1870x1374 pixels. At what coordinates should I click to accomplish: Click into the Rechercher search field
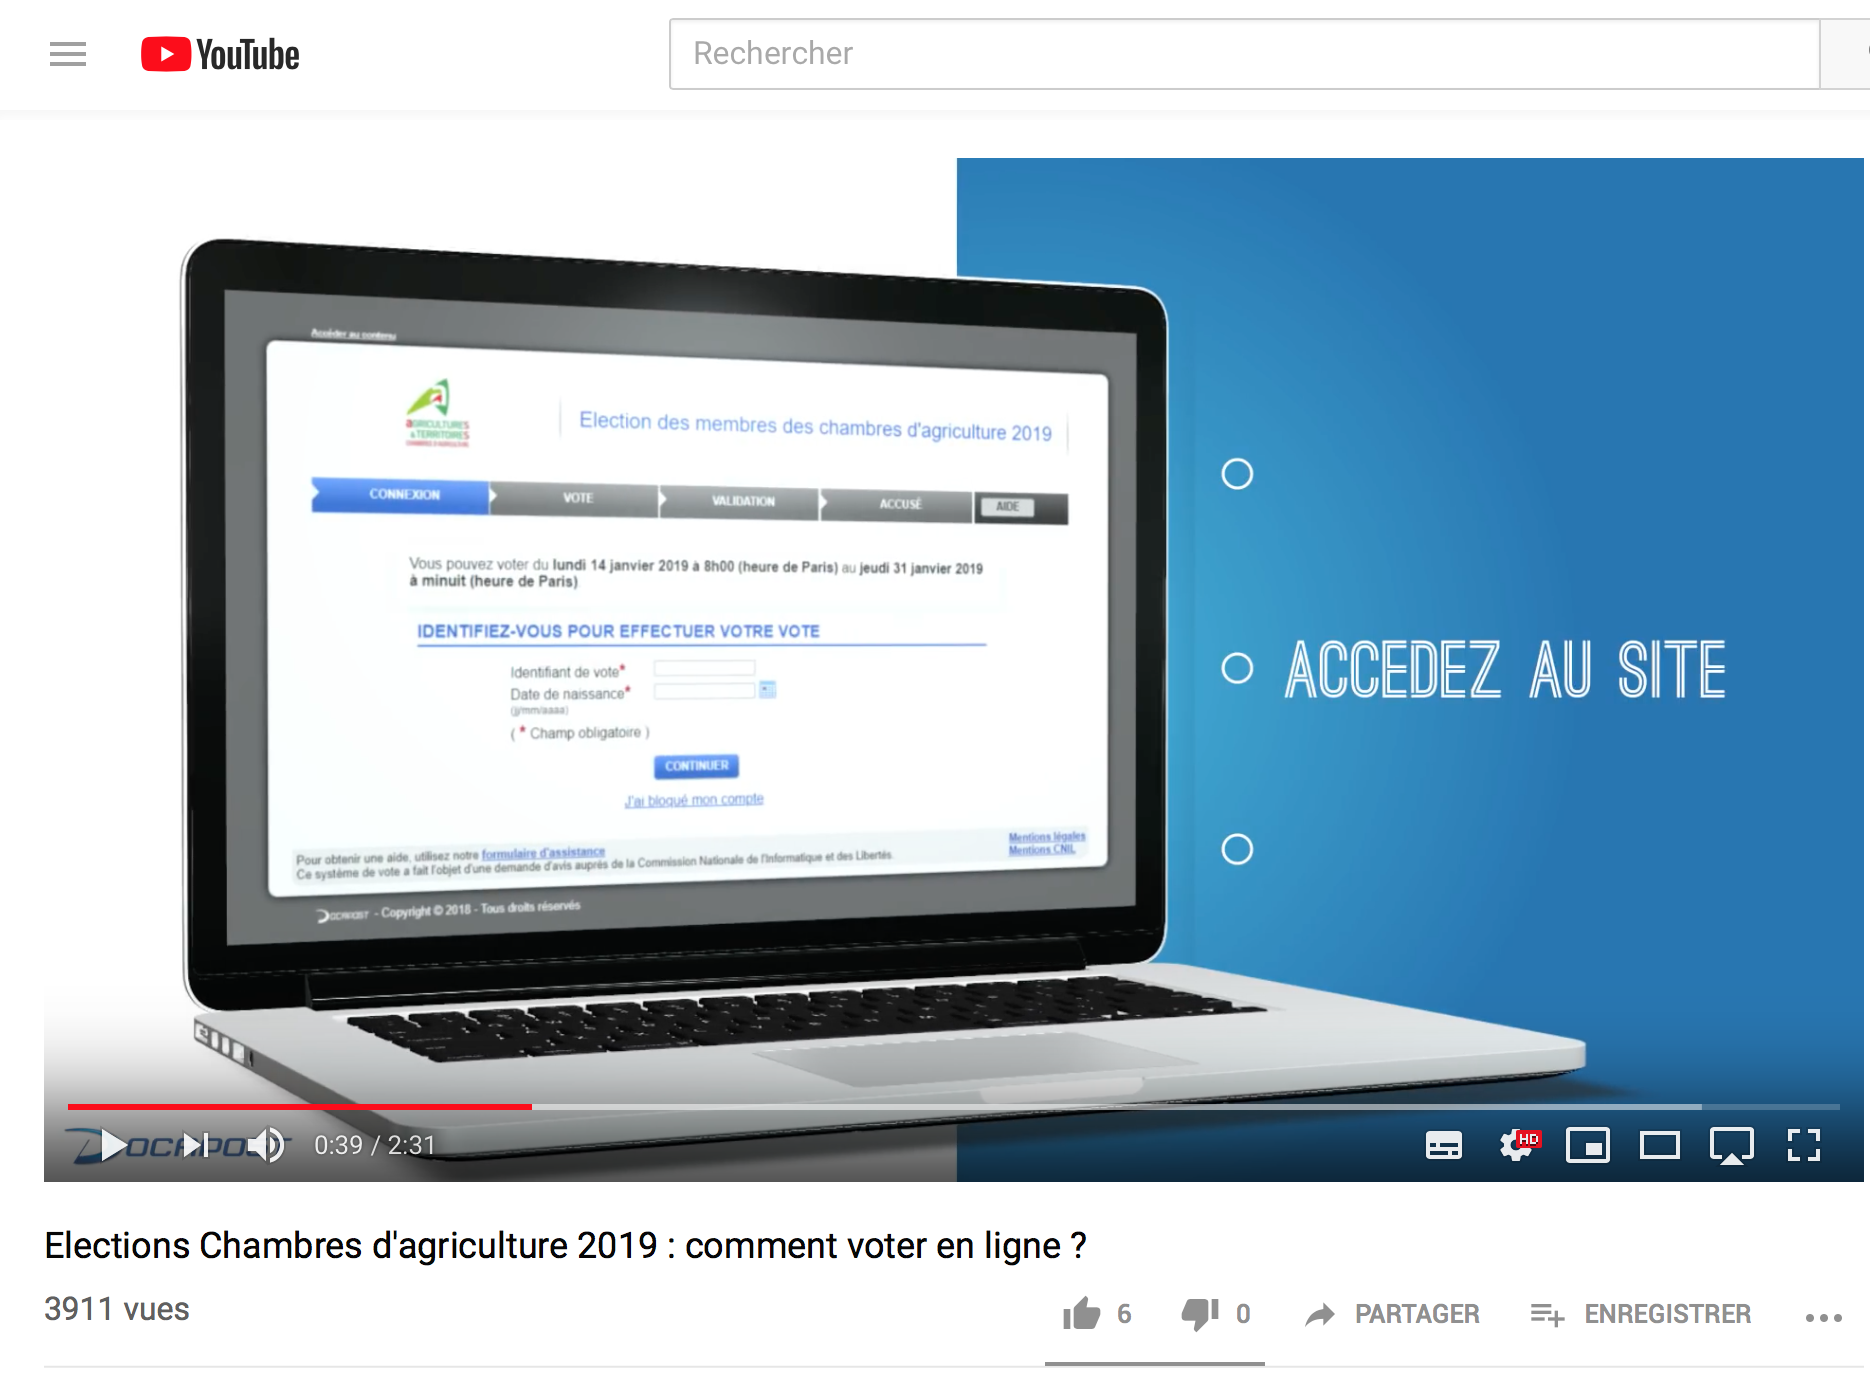click(x=1244, y=54)
